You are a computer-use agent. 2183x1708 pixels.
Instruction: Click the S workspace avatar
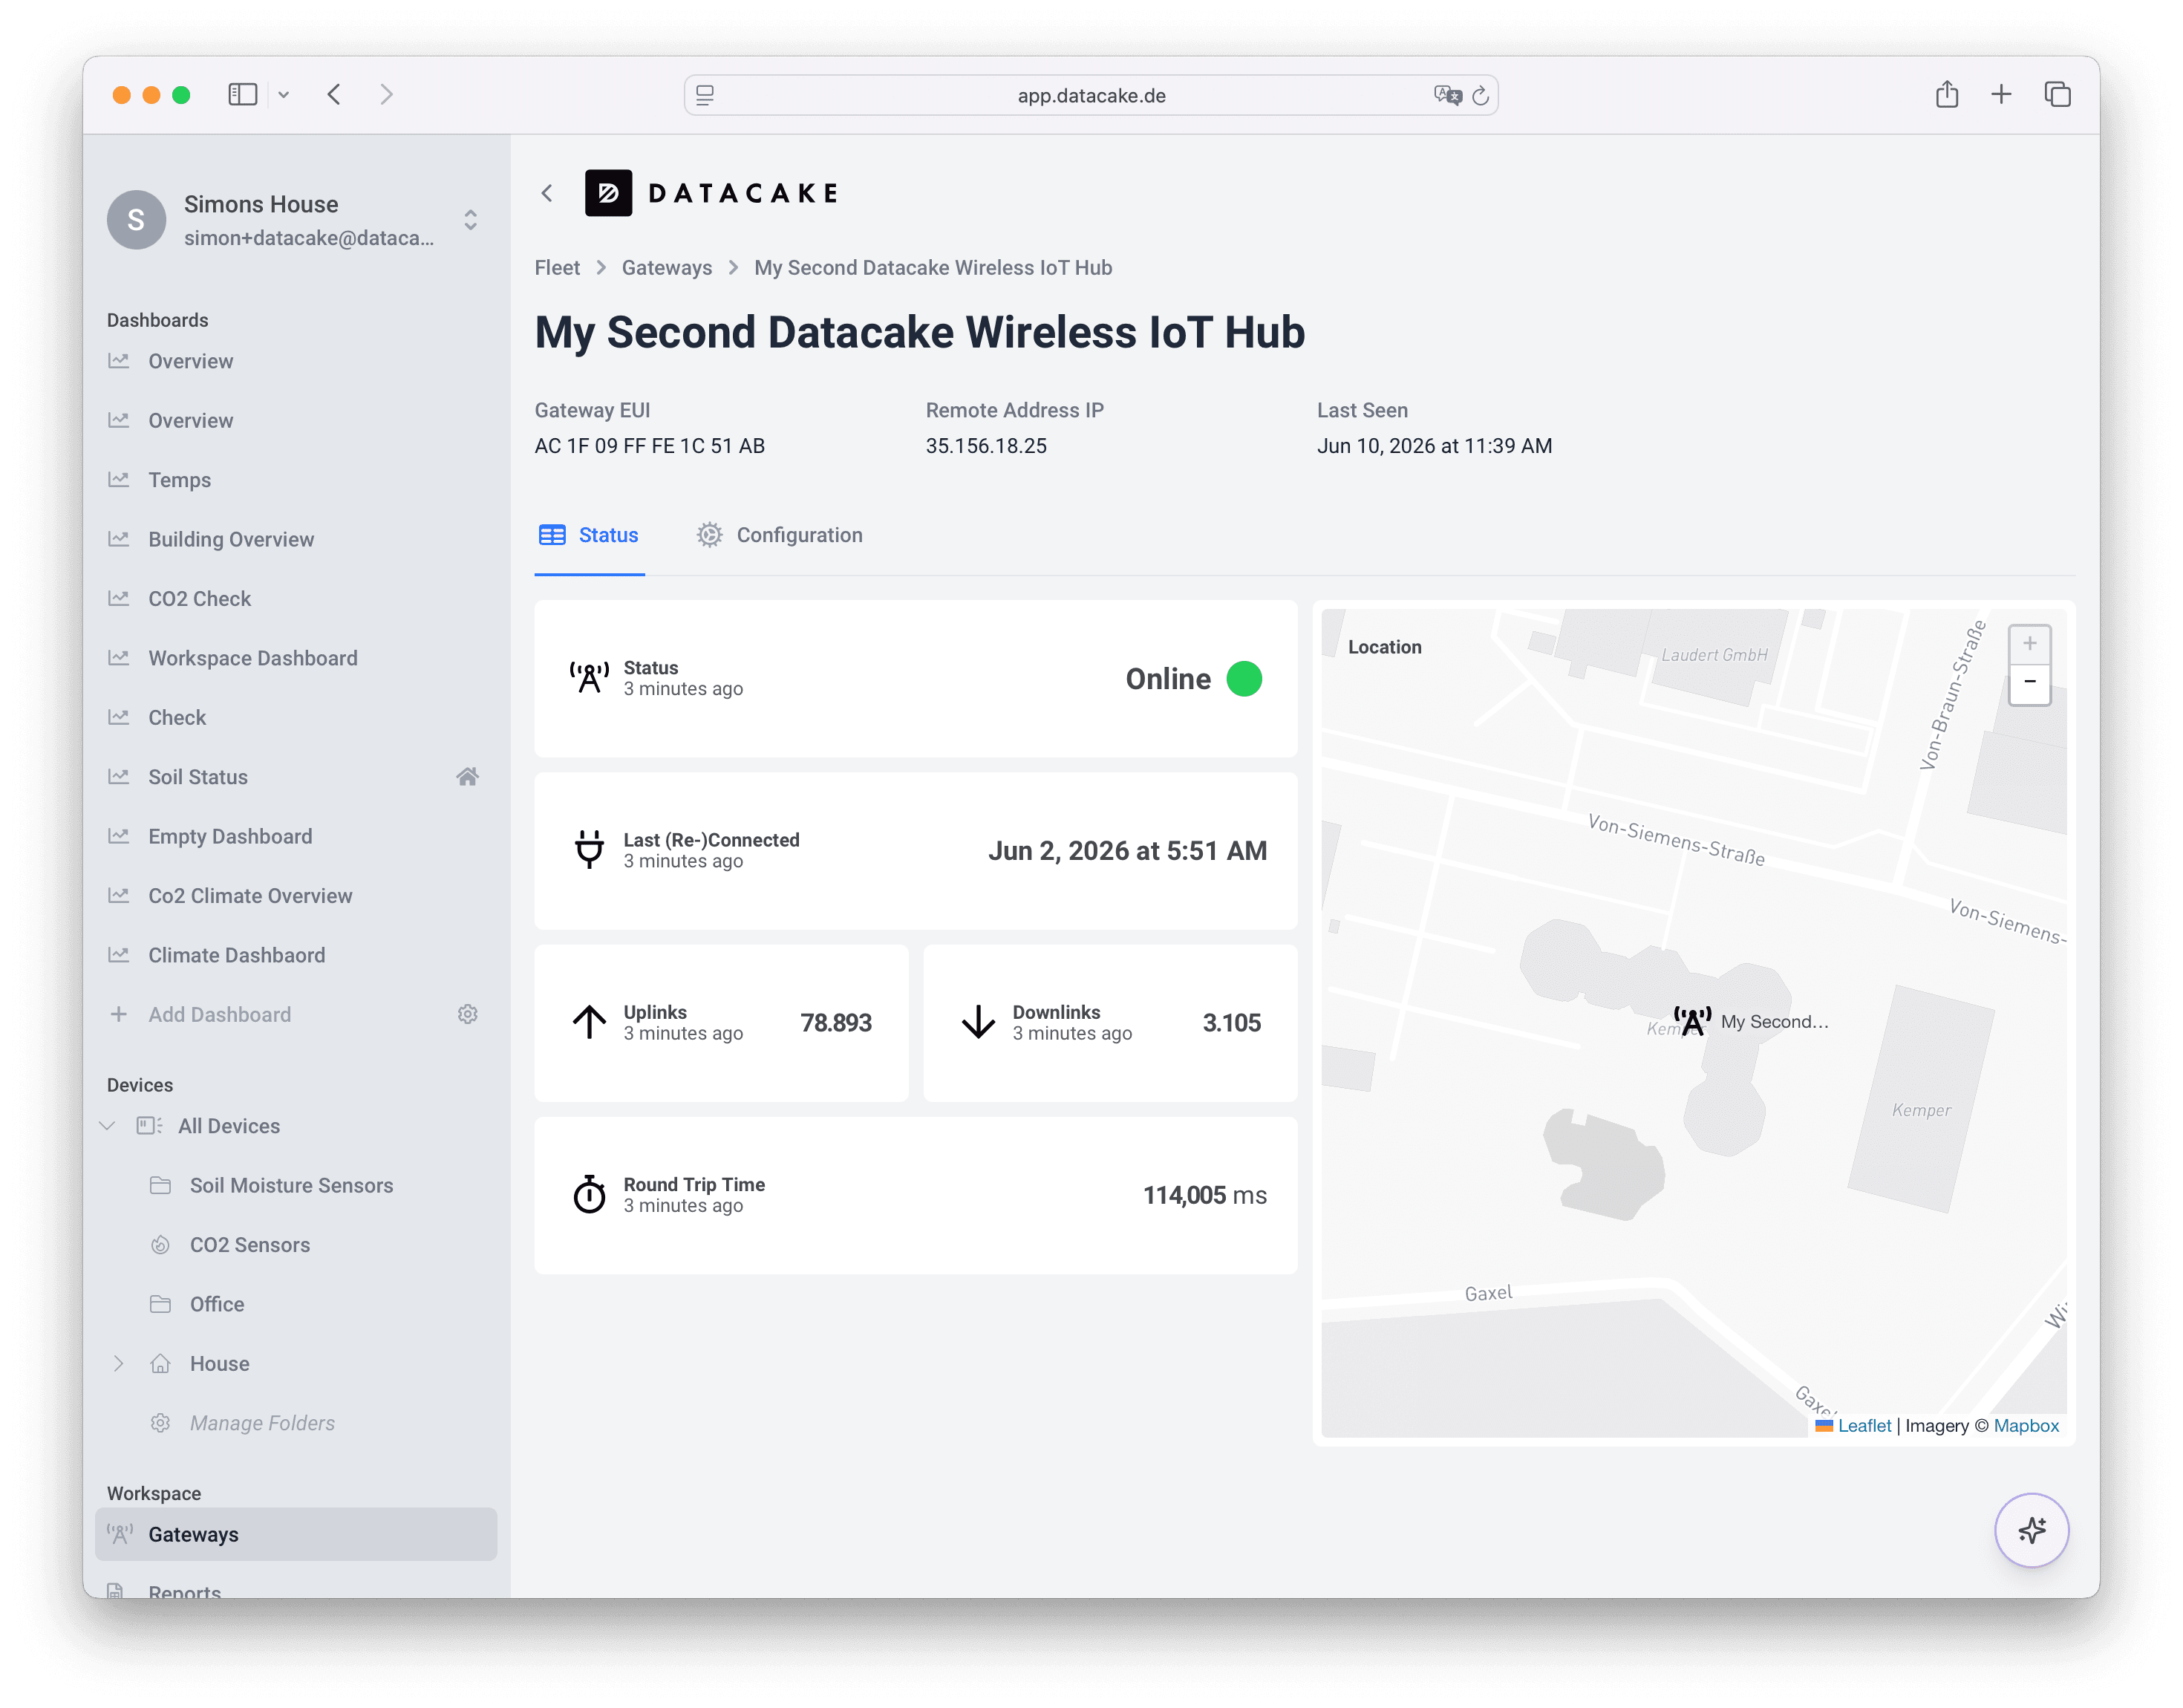(136, 220)
